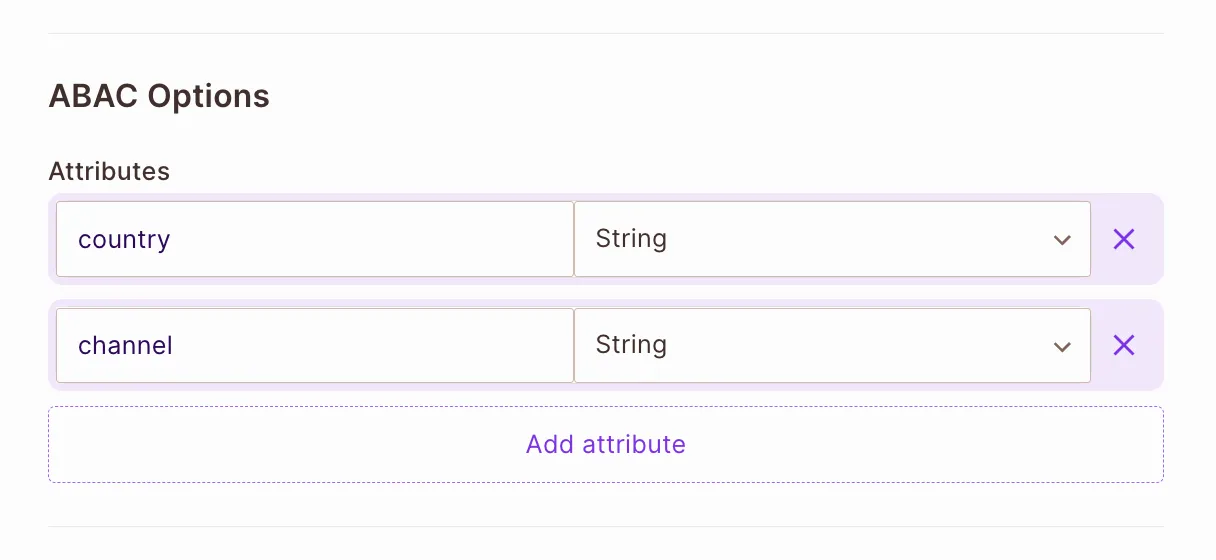The image size is (1216, 560).
Task: Click the ABAC Options heading
Action: [x=159, y=96]
